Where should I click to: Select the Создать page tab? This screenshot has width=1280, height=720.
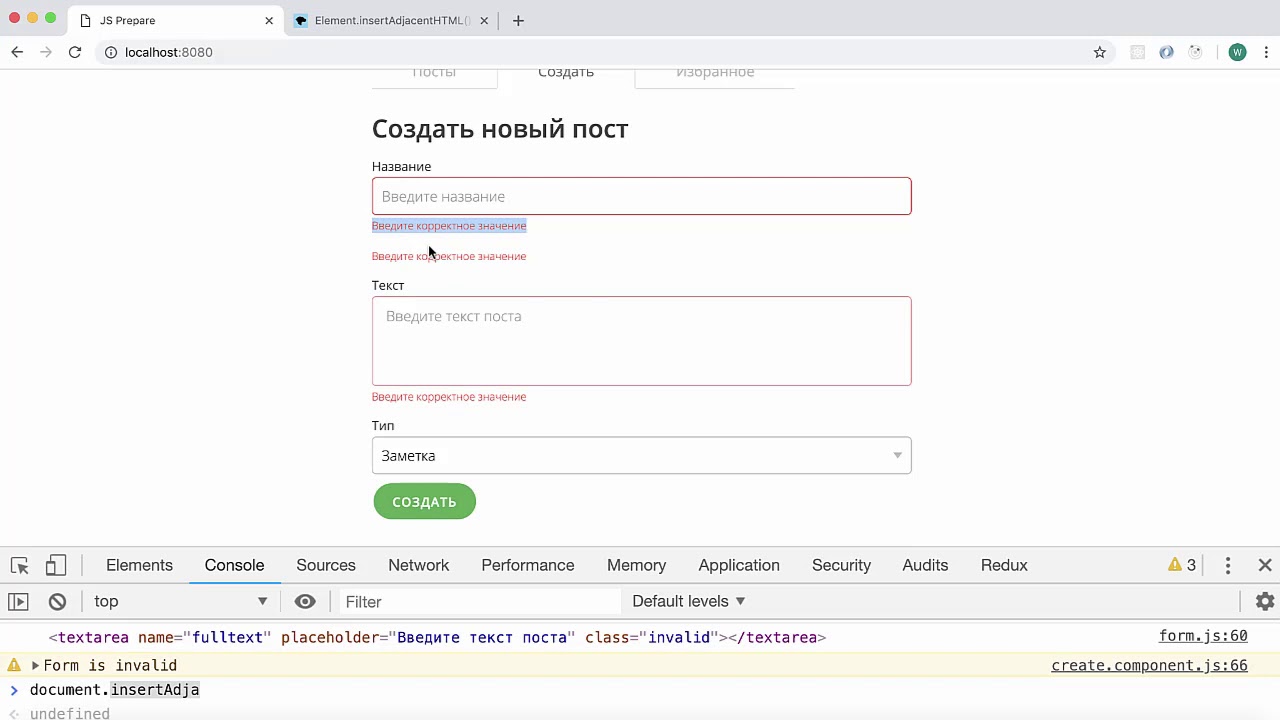[566, 76]
